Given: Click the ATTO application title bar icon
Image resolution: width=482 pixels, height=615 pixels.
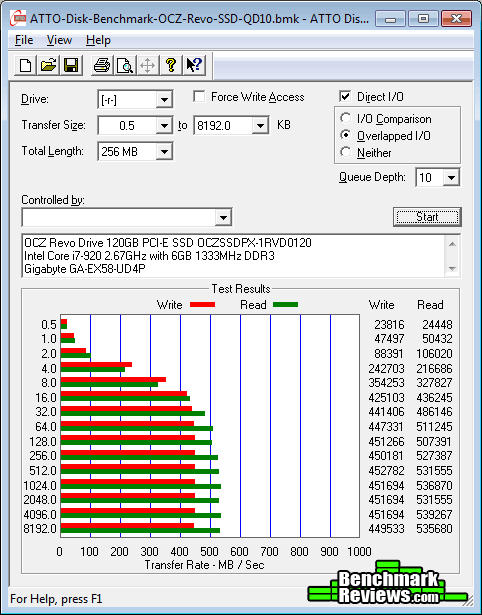Looking at the screenshot, I should tap(18, 18).
